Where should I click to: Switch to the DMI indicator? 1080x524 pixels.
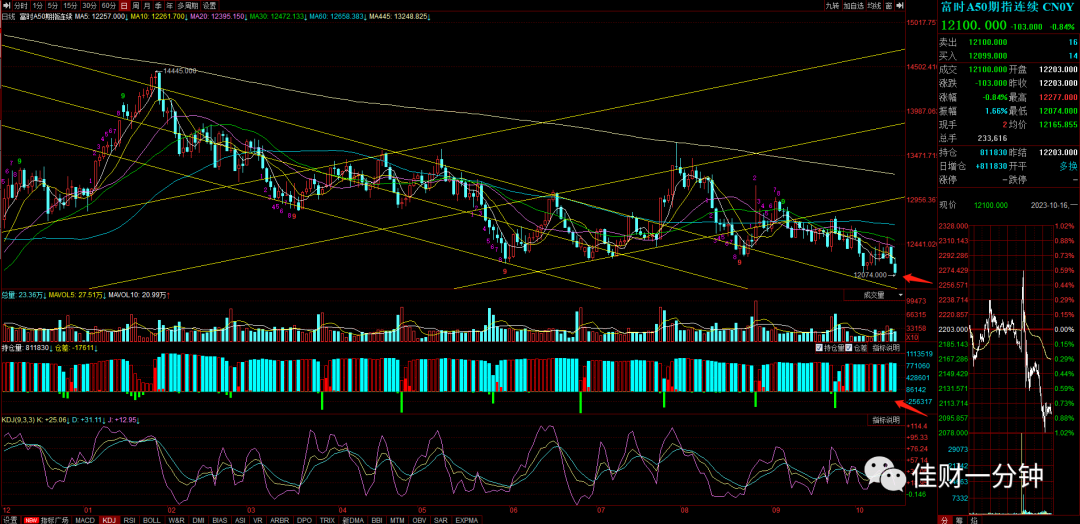pyautogui.click(x=199, y=519)
